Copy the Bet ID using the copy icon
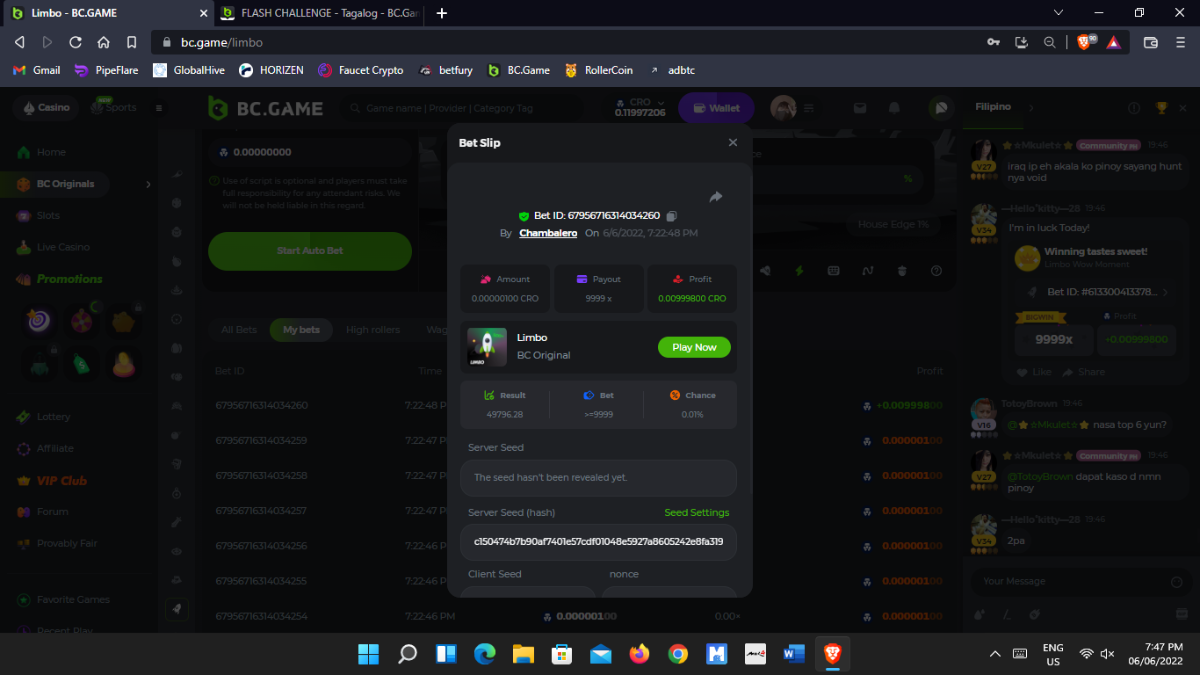This screenshot has width=1200, height=675. click(672, 216)
